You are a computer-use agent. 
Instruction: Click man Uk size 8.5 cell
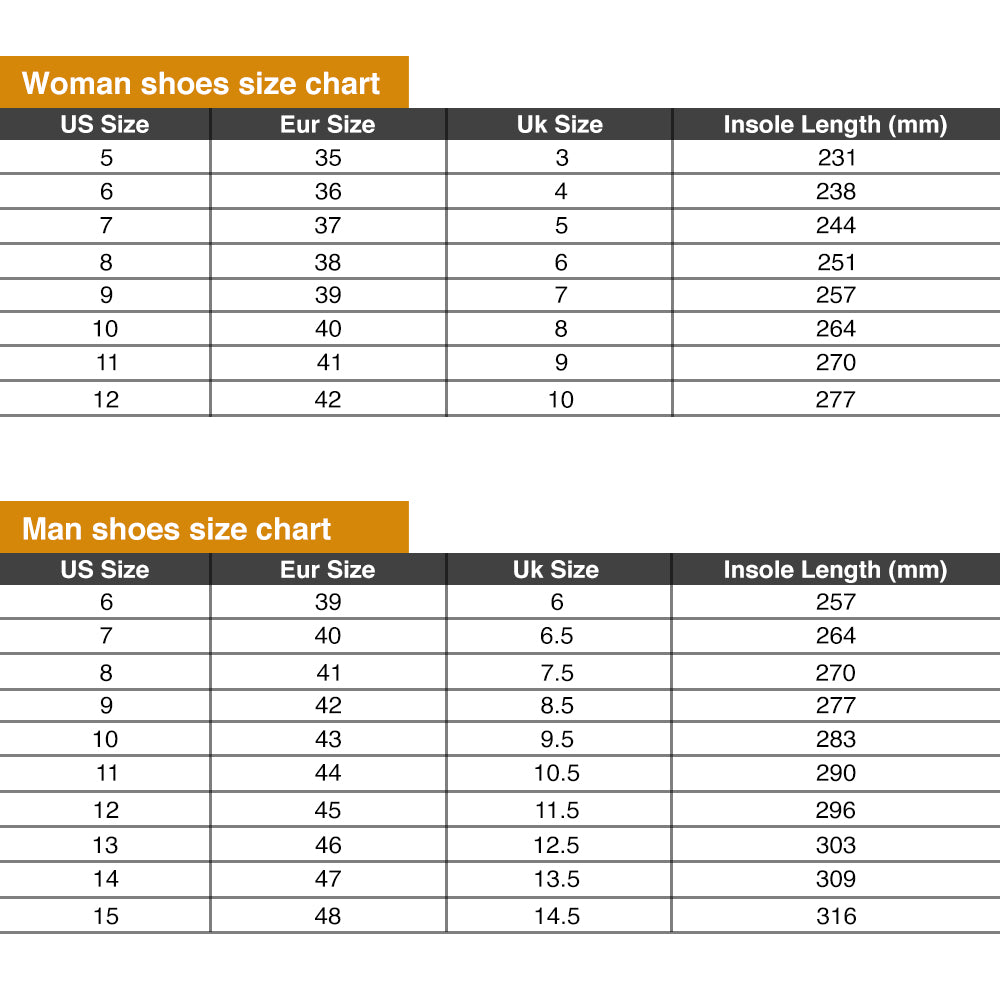tap(557, 706)
